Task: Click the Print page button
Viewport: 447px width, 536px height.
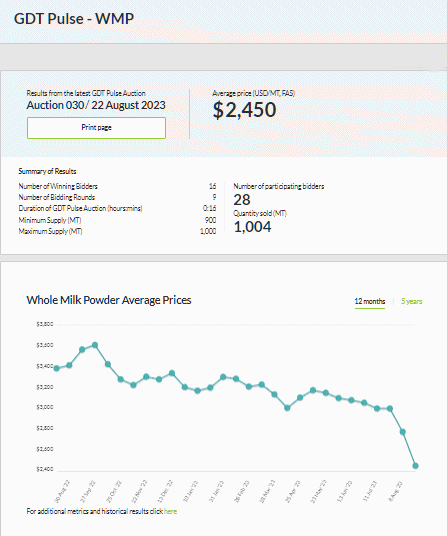Action: pyautogui.click(x=96, y=128)
